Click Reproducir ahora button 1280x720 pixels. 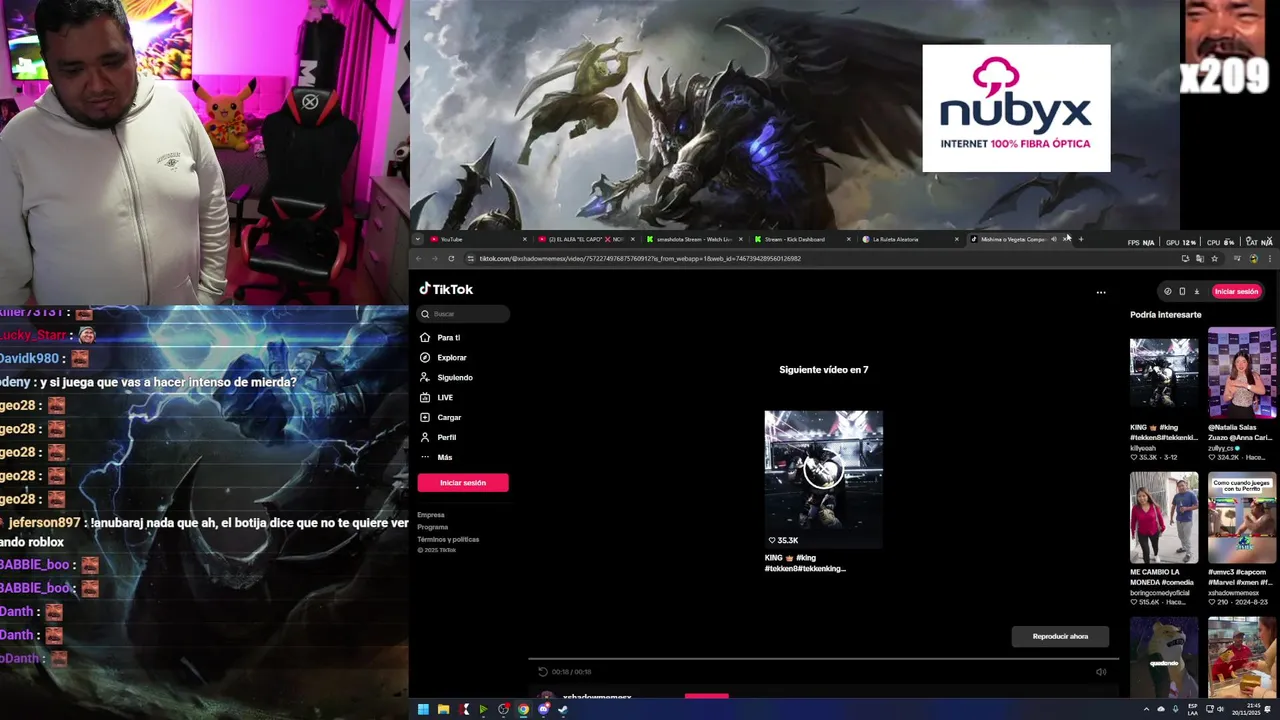coord(1060,636)
